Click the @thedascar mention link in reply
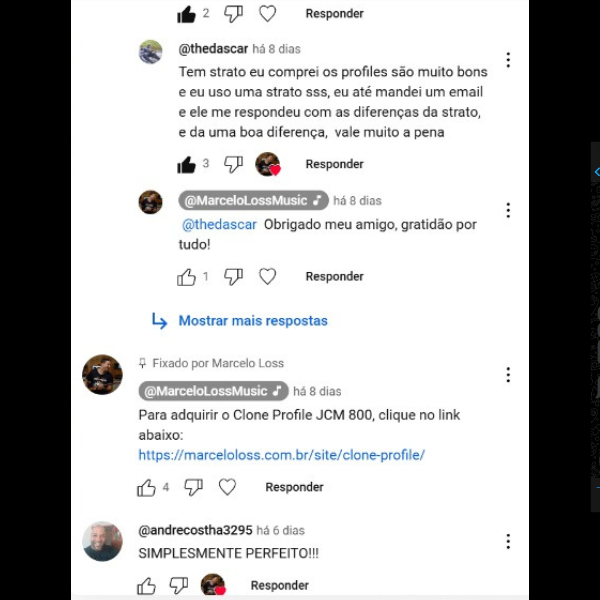Screen dimensions: 600x600 point(219,225)
